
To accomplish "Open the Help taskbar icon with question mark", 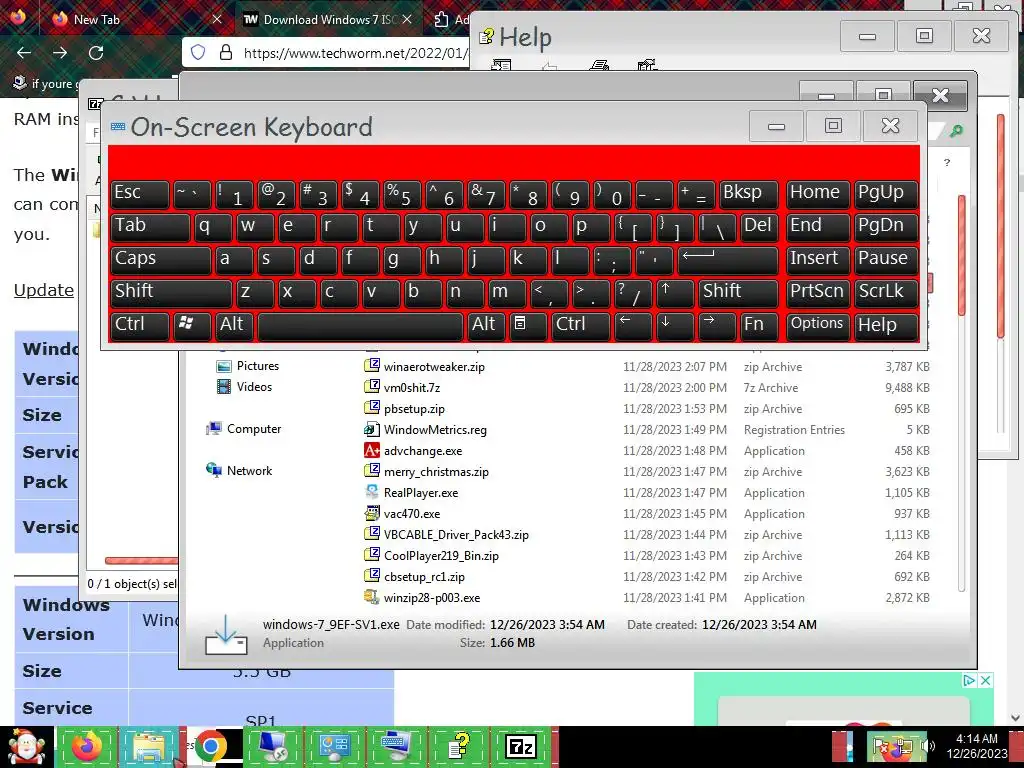I will [x=459, y=746].
